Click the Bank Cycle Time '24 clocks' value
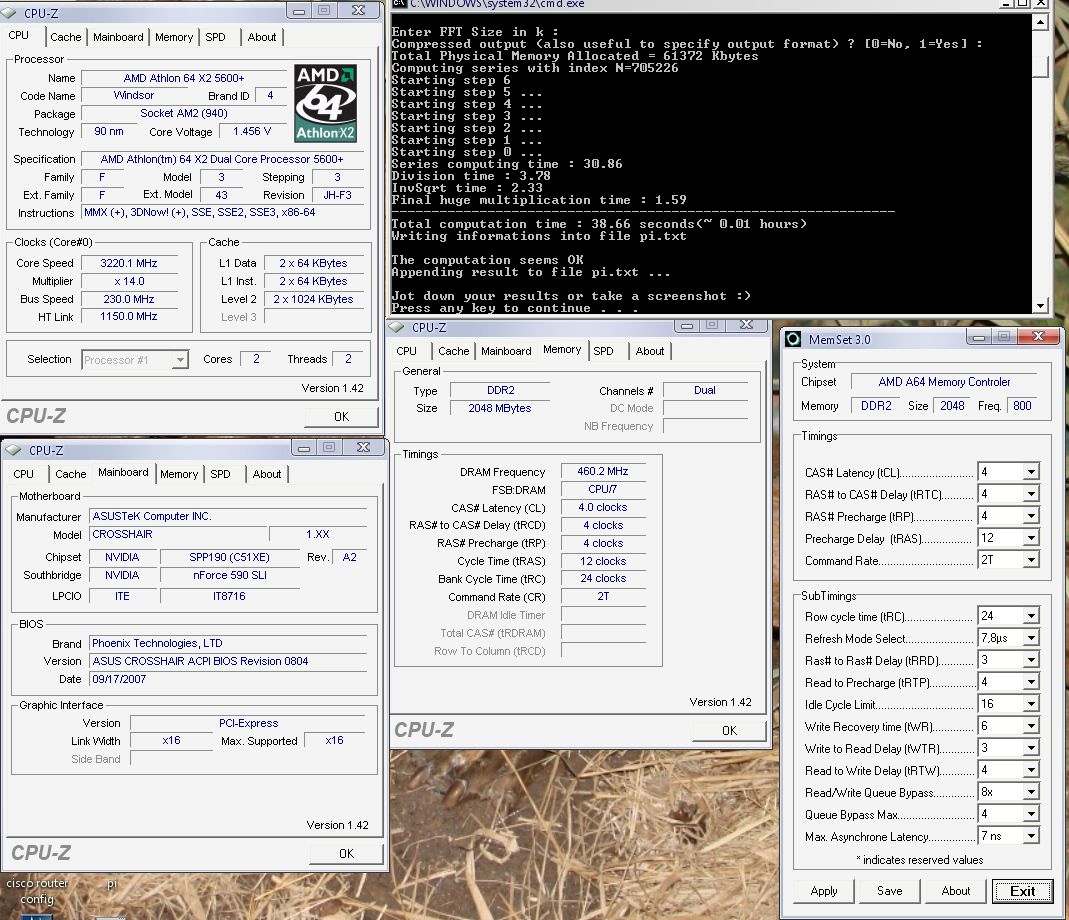Screen dimensions: 1069x920 tap(603, 578)
